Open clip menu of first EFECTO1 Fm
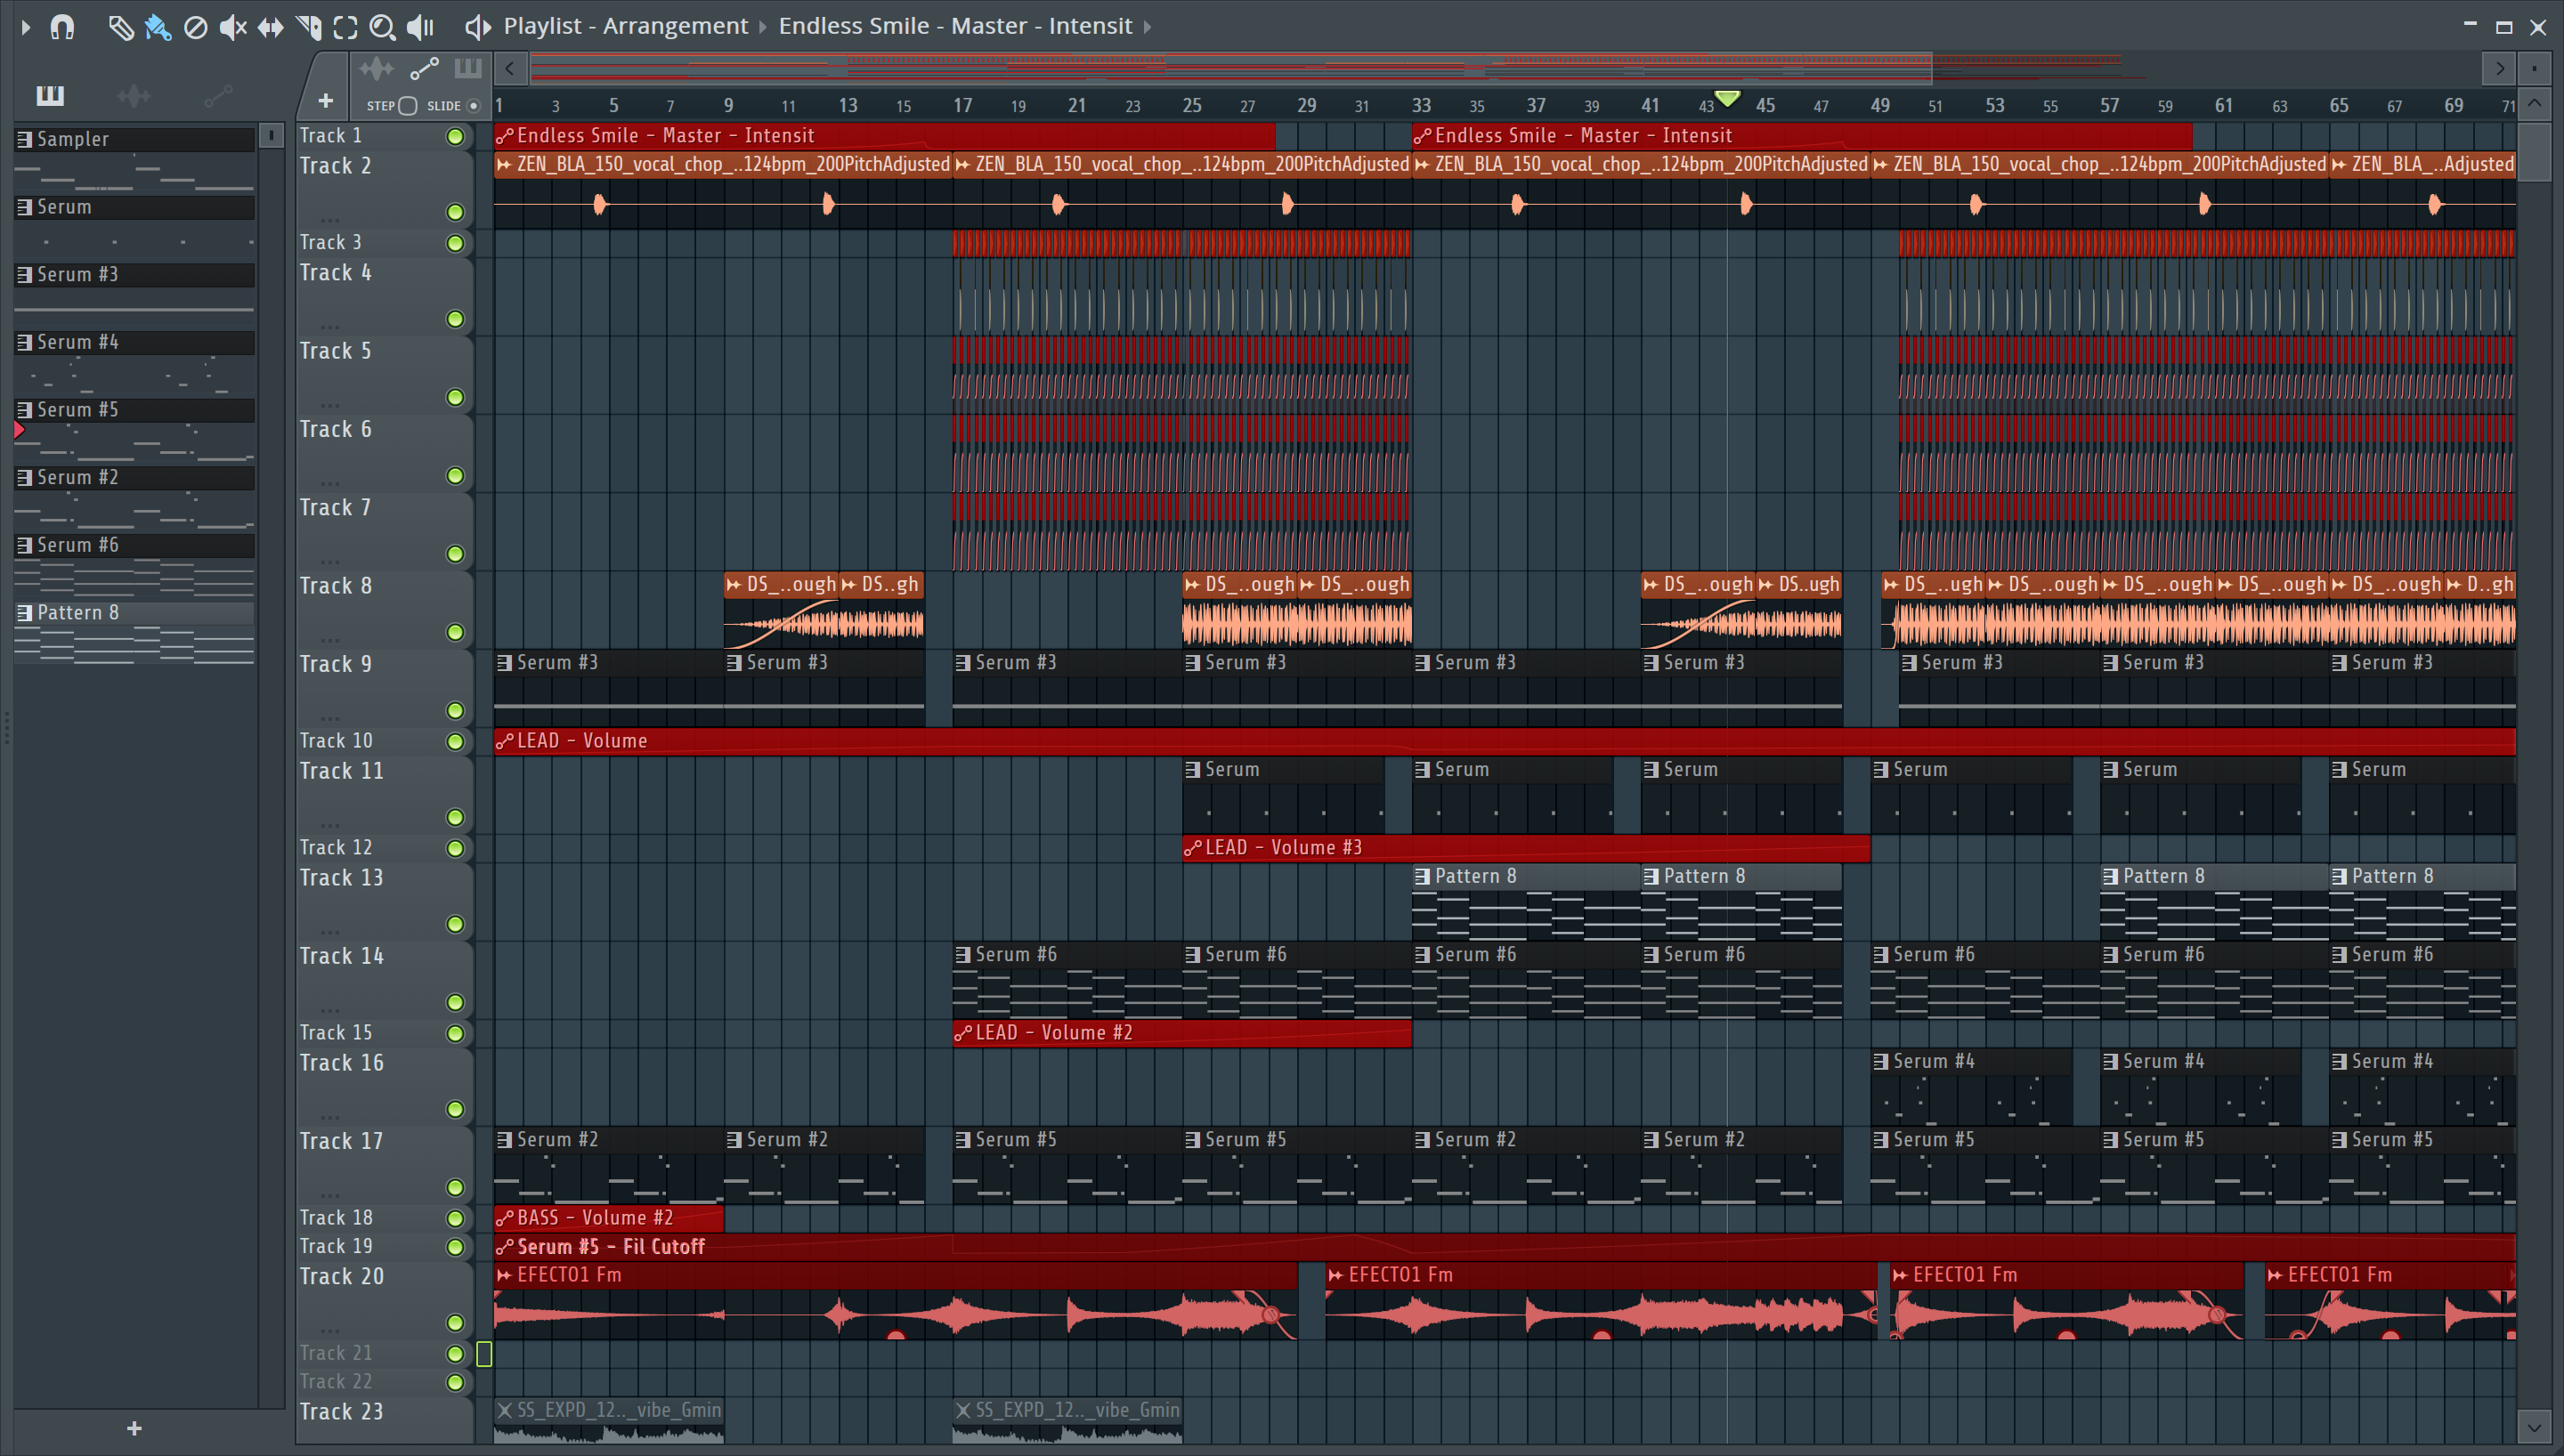 tap(504, 1275)
